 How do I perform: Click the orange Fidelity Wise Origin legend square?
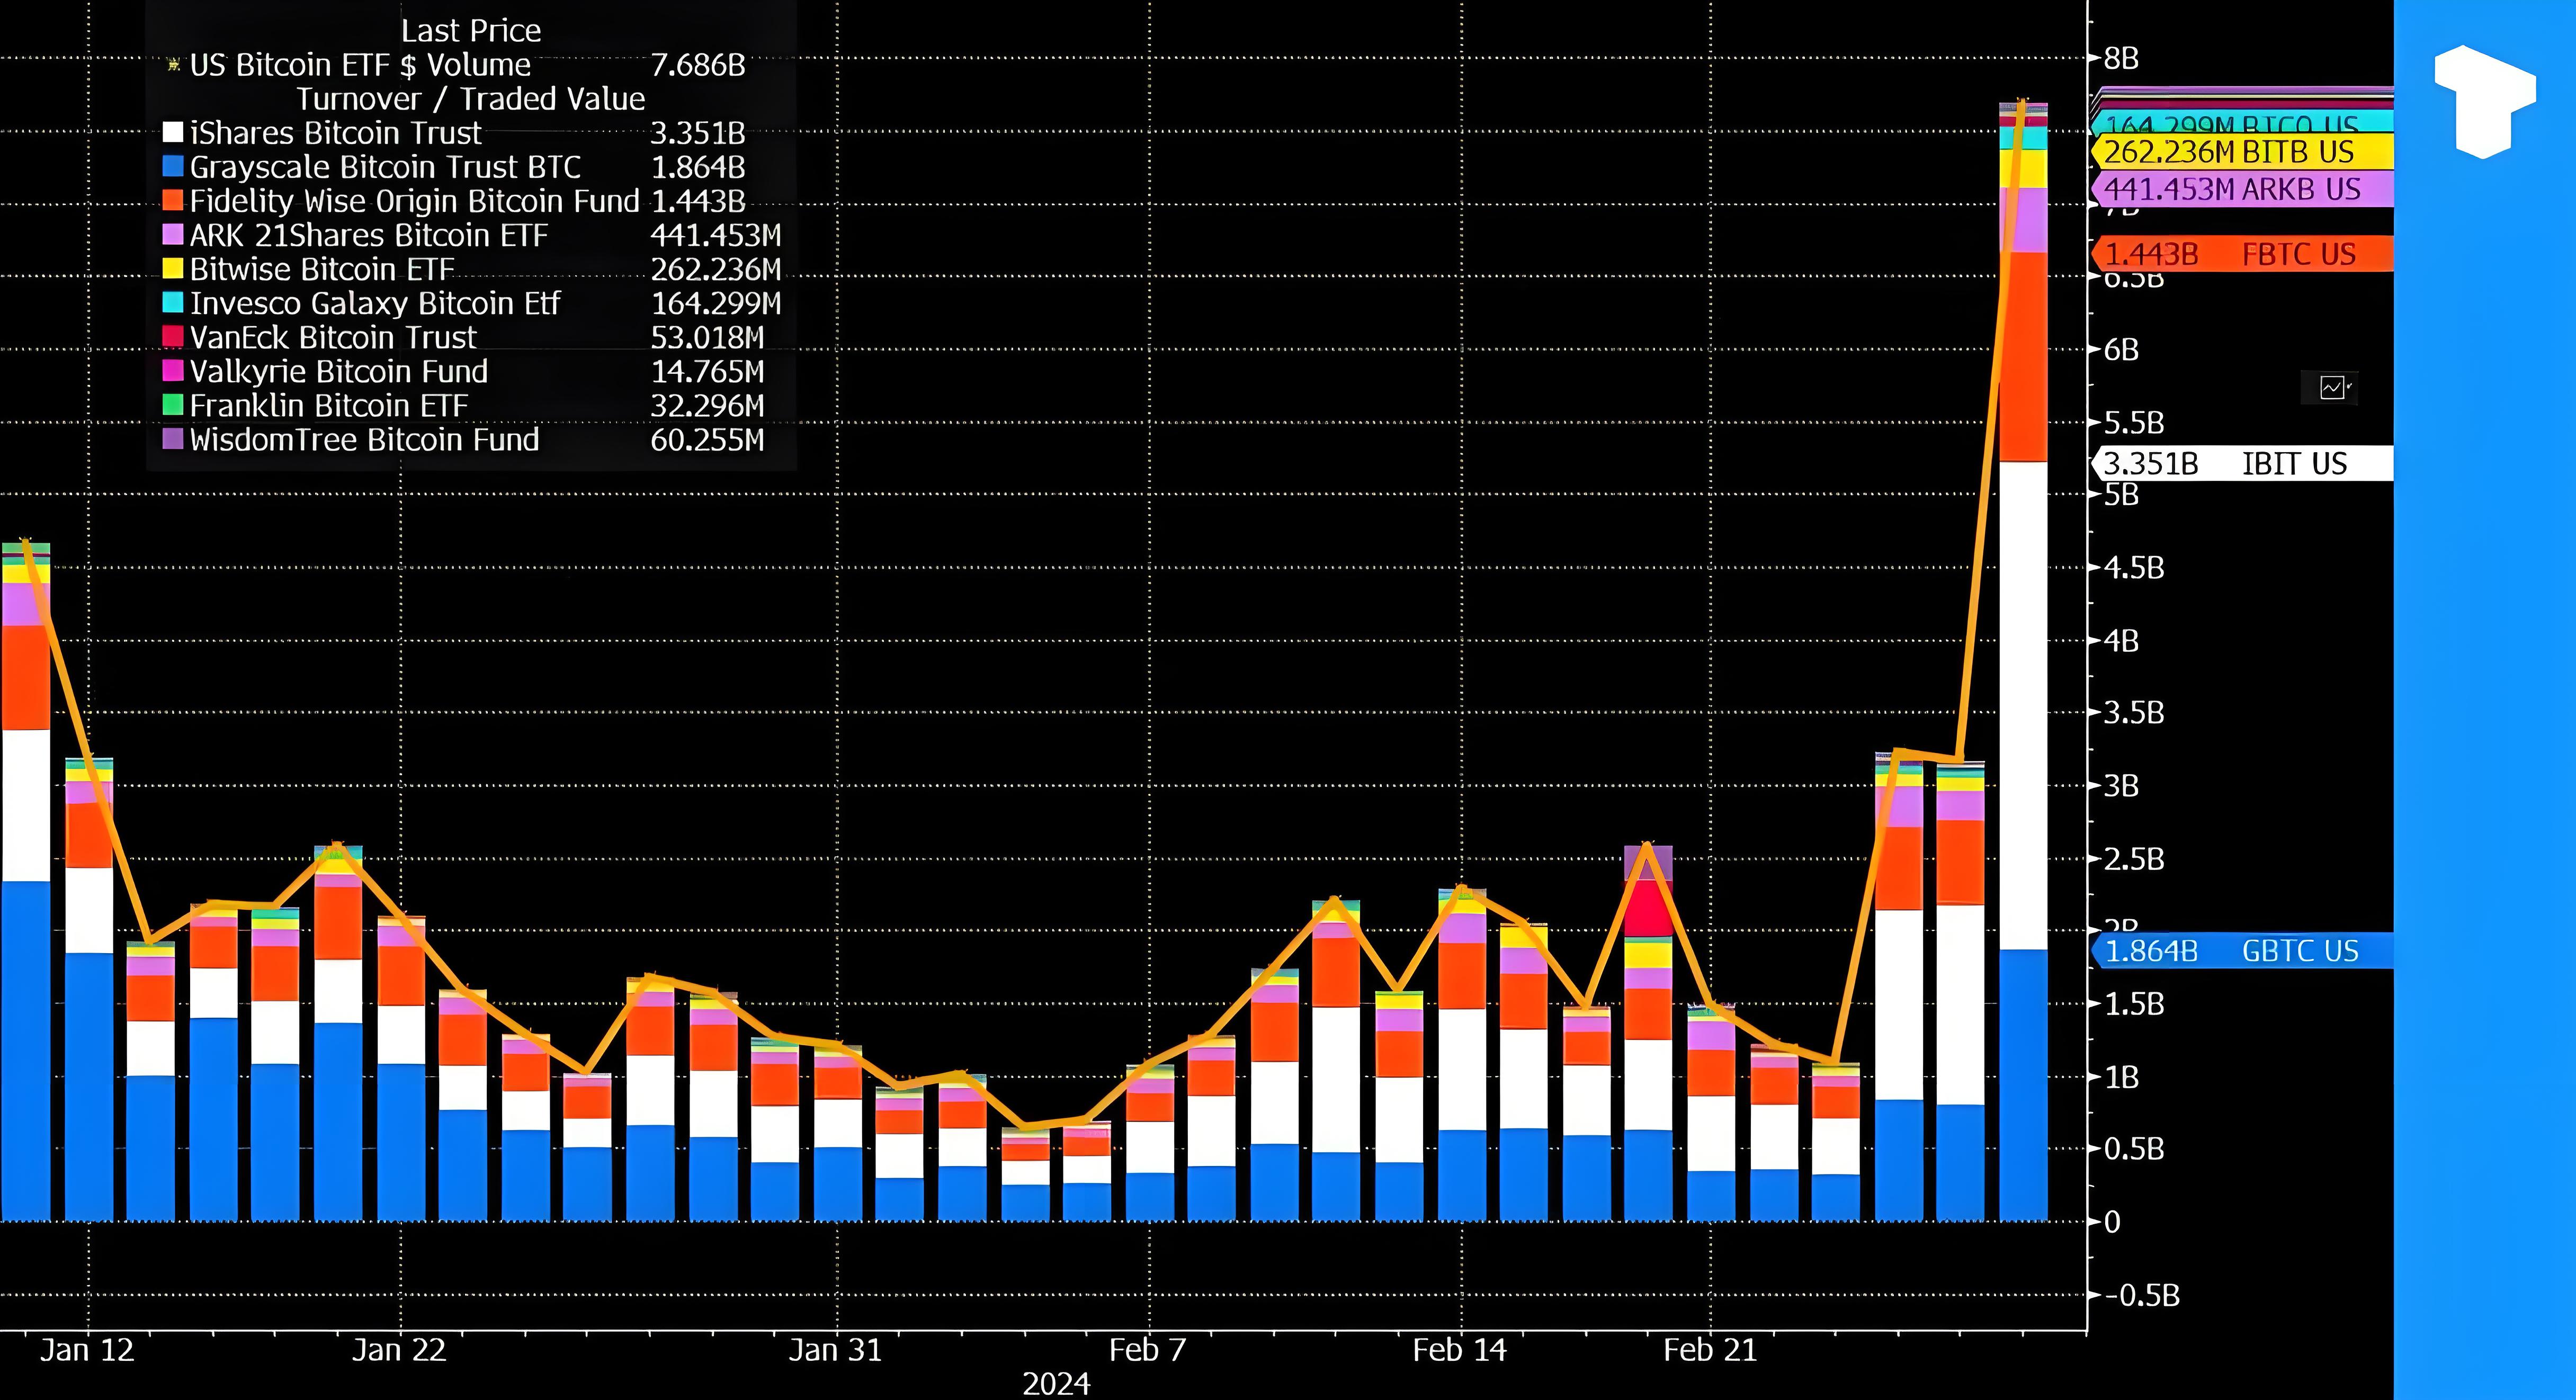click(173, 200)
